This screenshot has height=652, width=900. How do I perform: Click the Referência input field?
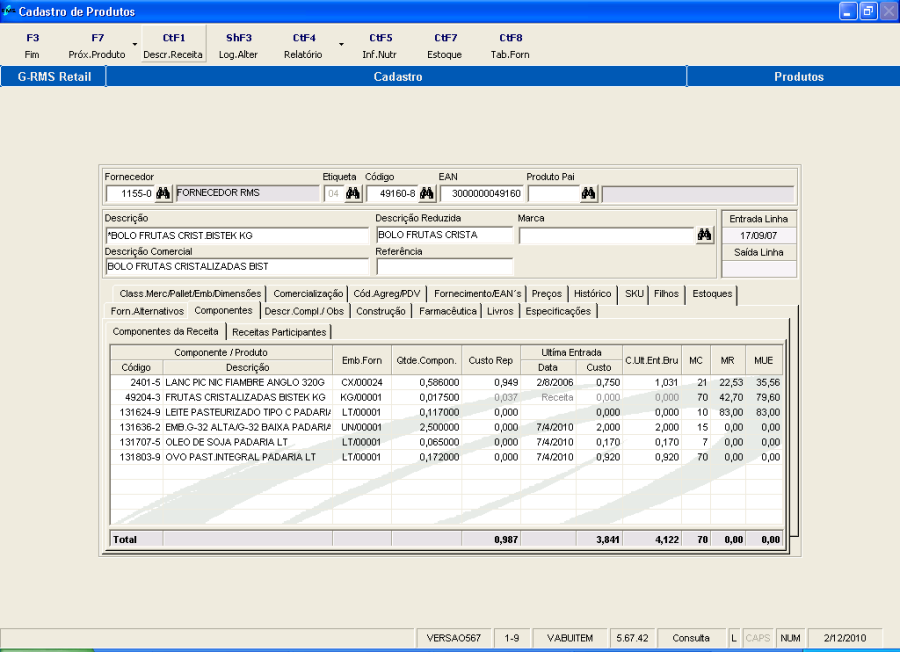pos(444,267)
